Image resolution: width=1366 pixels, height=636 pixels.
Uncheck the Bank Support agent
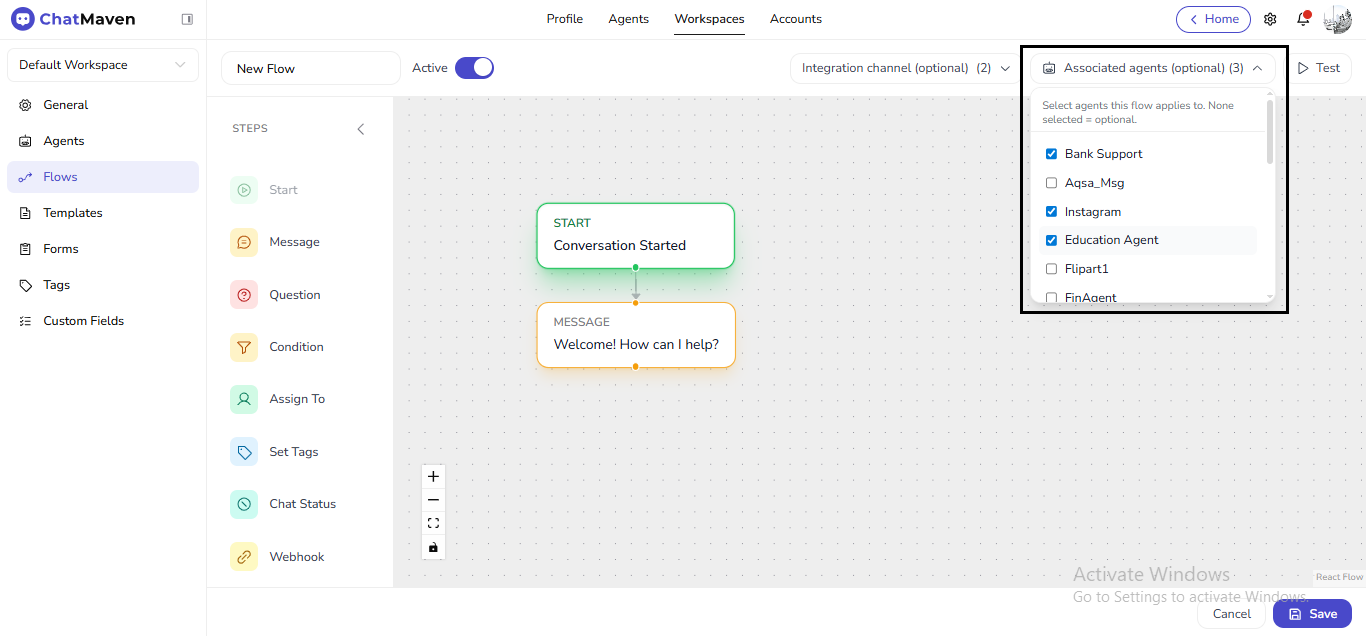tap(1051, 154)
